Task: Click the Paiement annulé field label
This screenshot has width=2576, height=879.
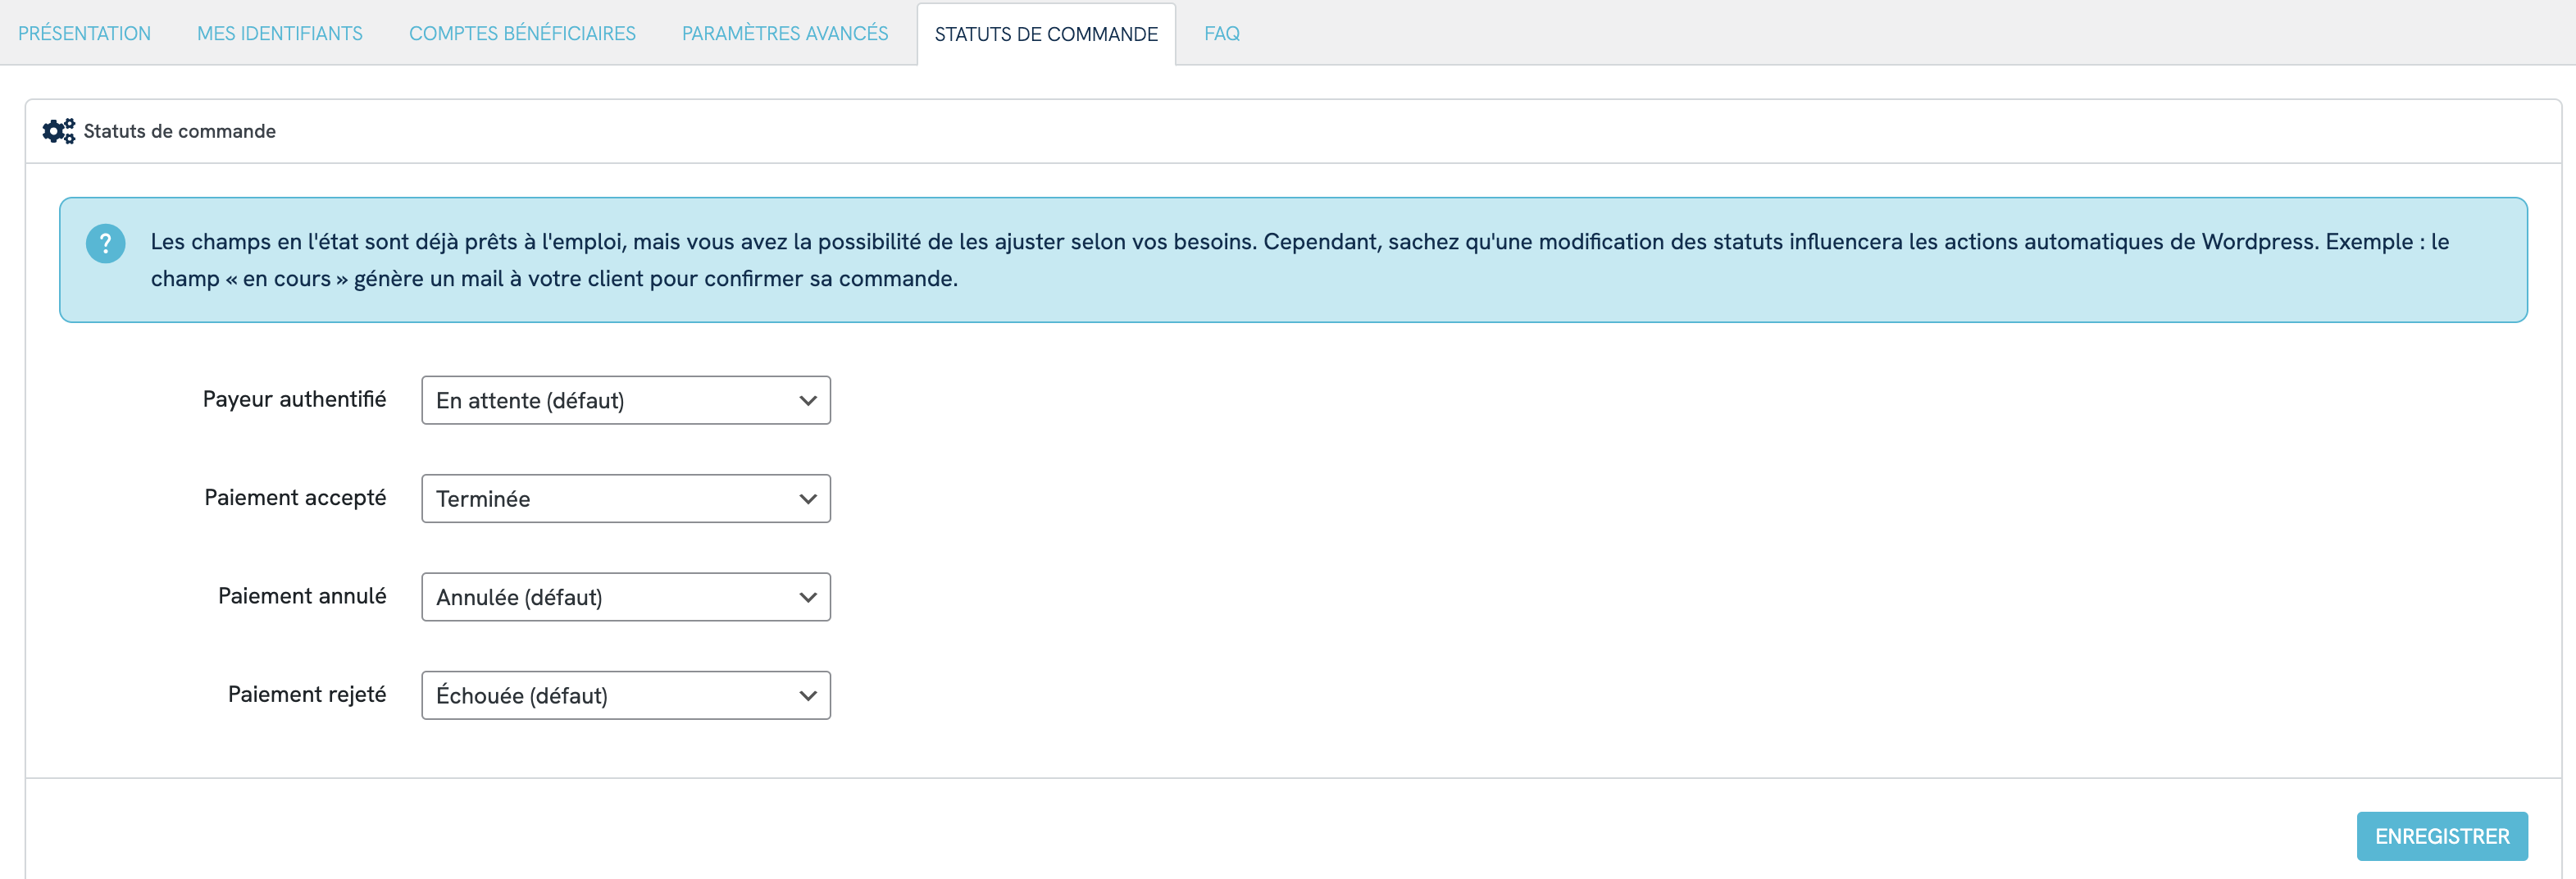Action: pyautogui.click(x=302, y=596)
